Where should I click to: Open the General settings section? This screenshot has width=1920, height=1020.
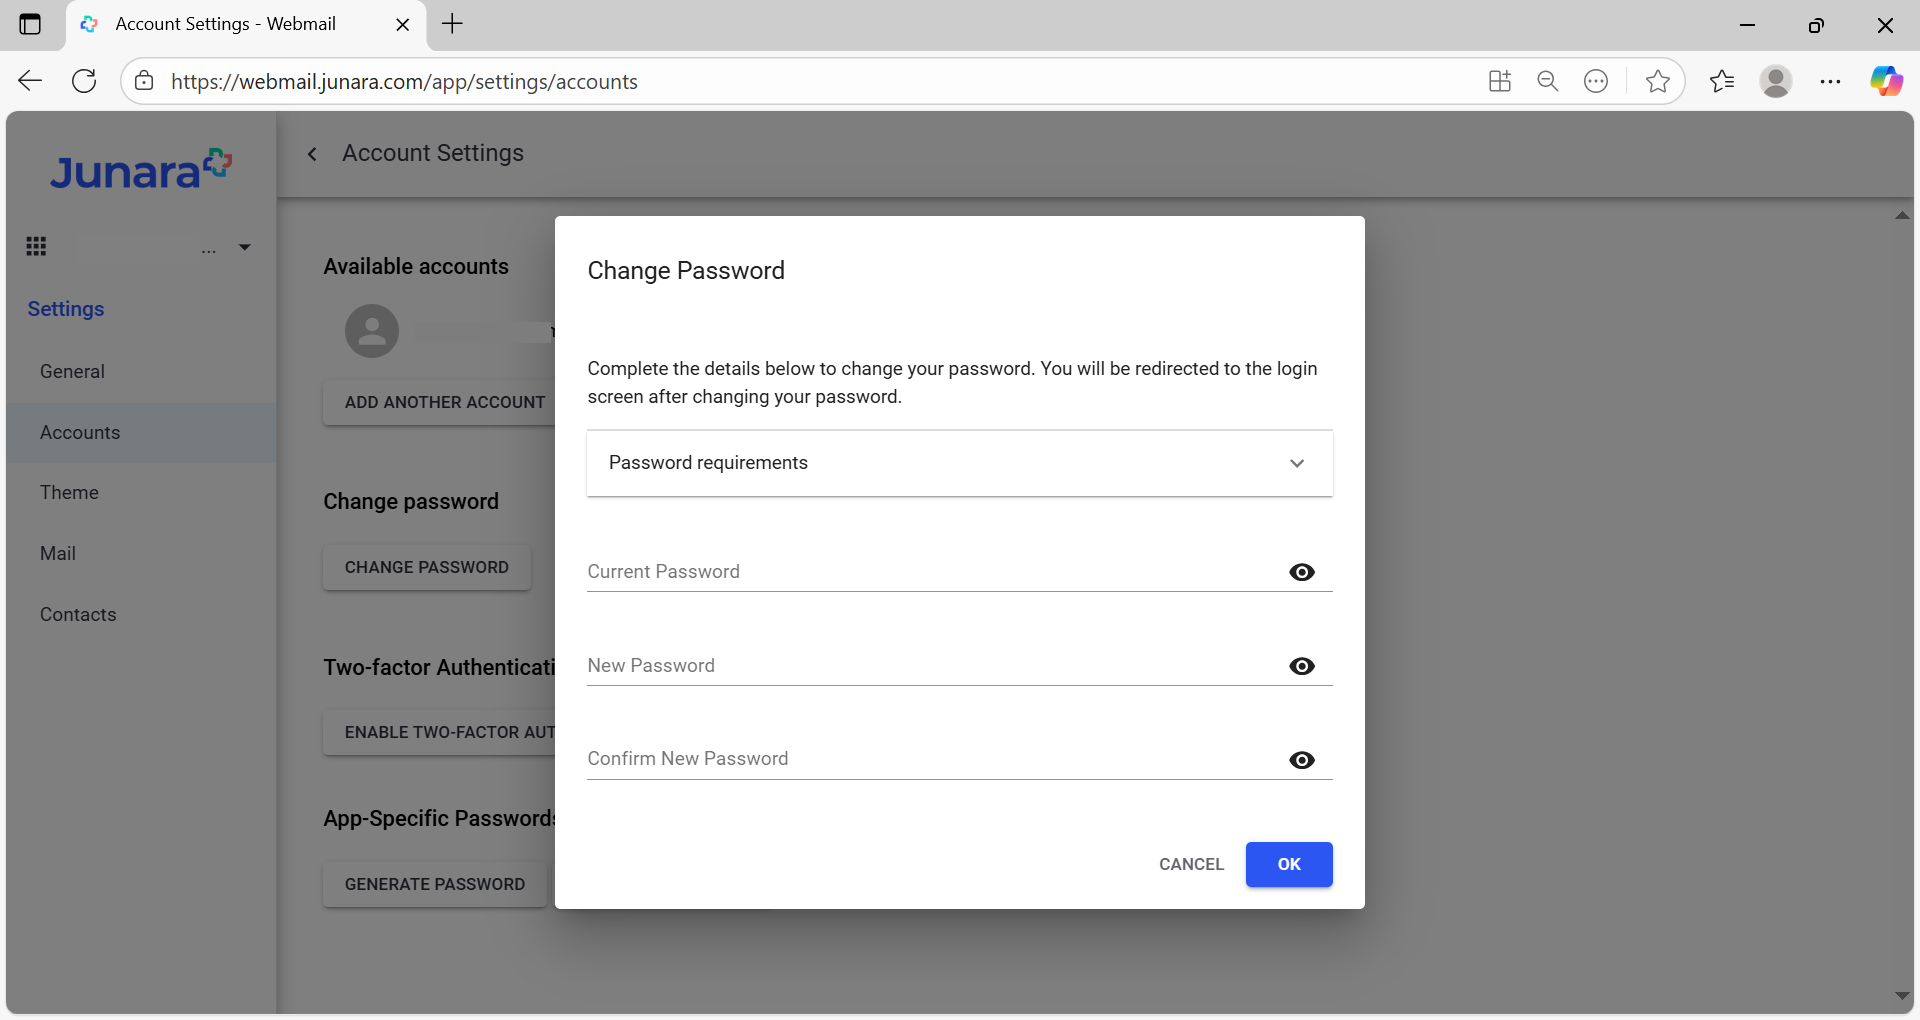[141, 371]
